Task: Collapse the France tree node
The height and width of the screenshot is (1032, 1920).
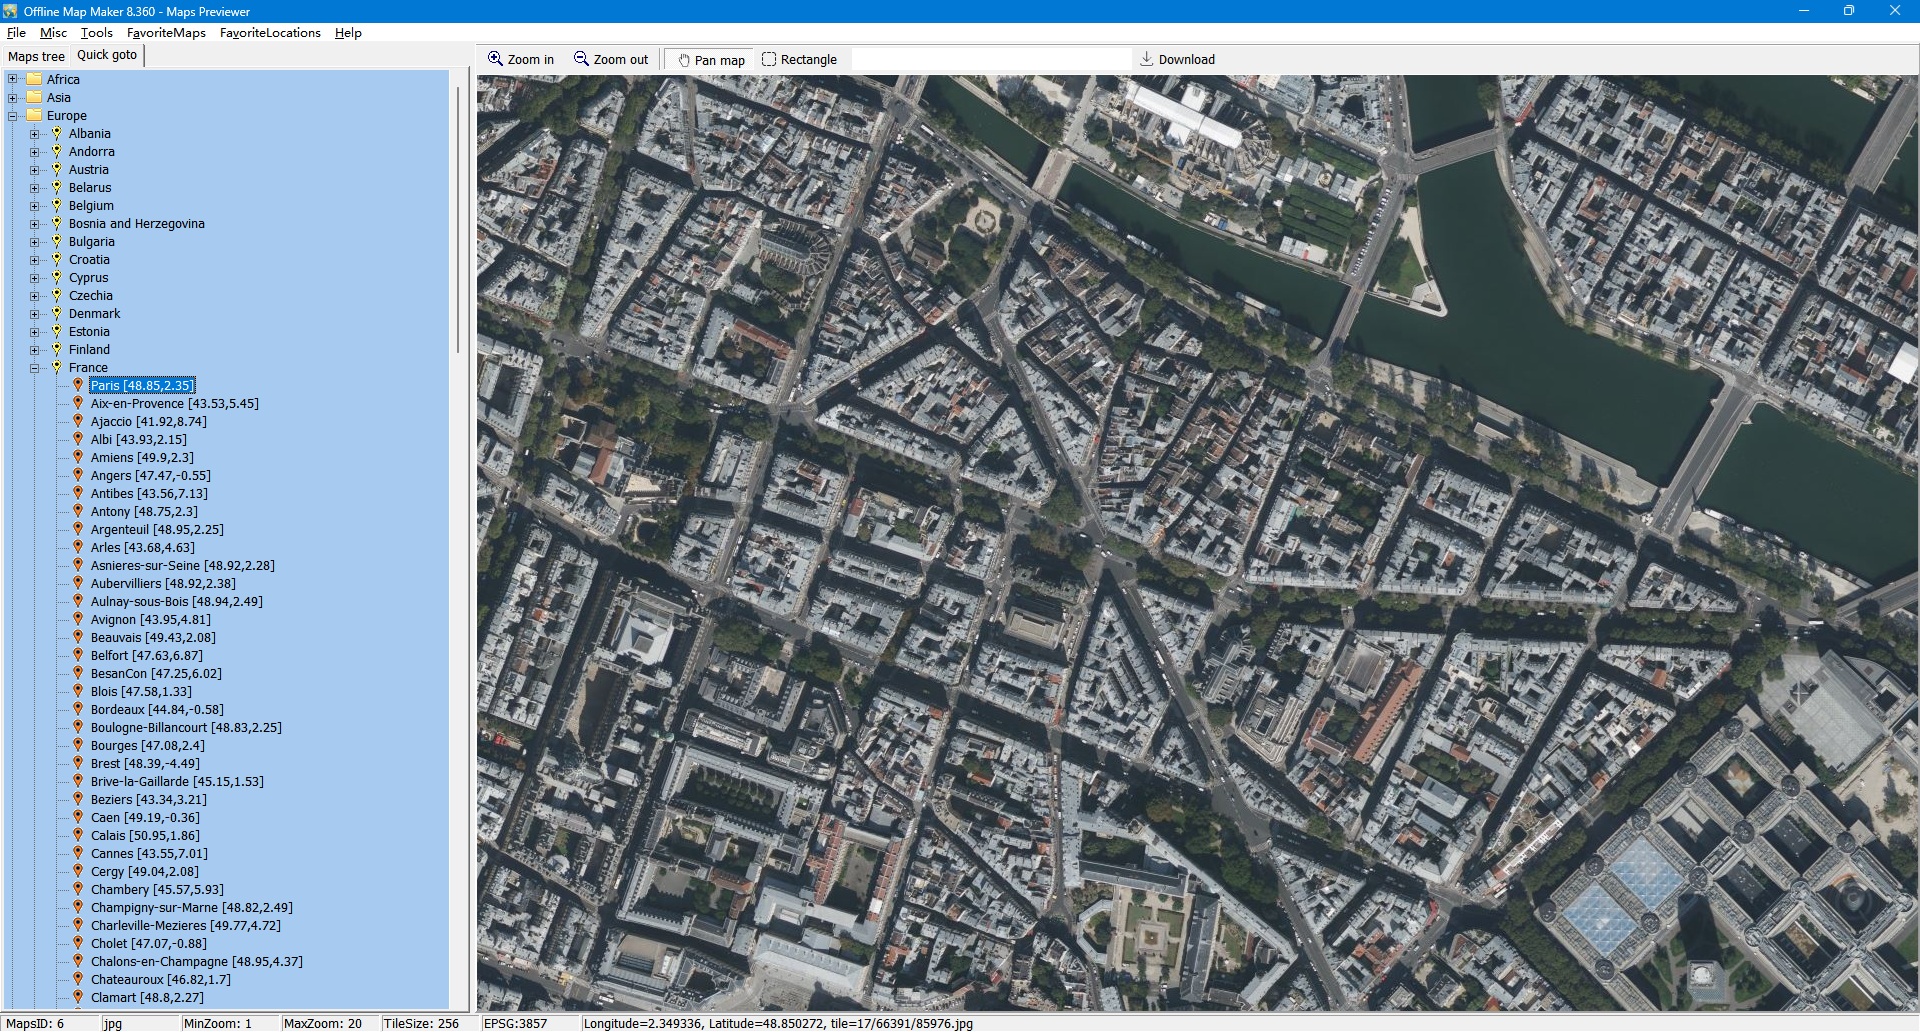Action: tap(35, 367)
